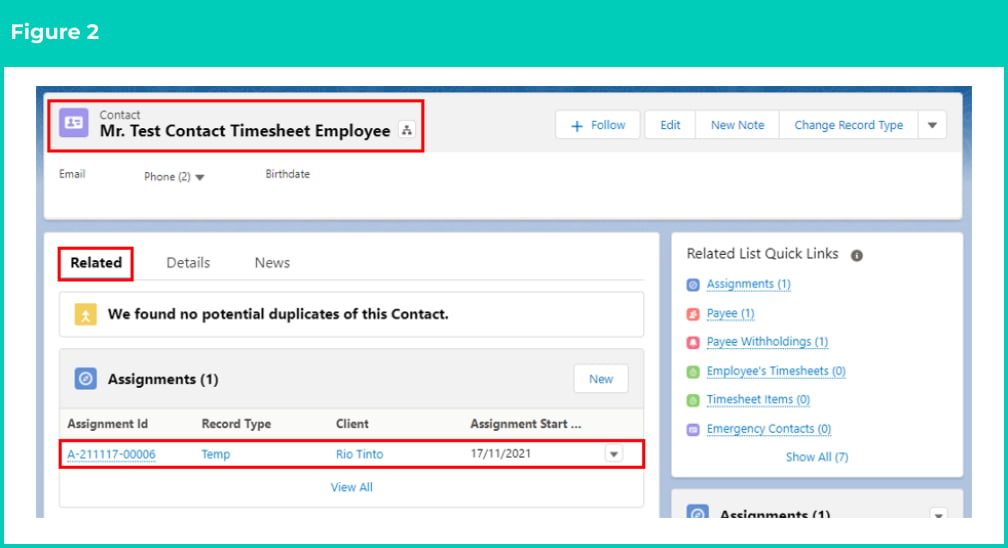Open Payee Withholdings (1) quick link
Screen dimensions: 1008x548
click(767, 342)
